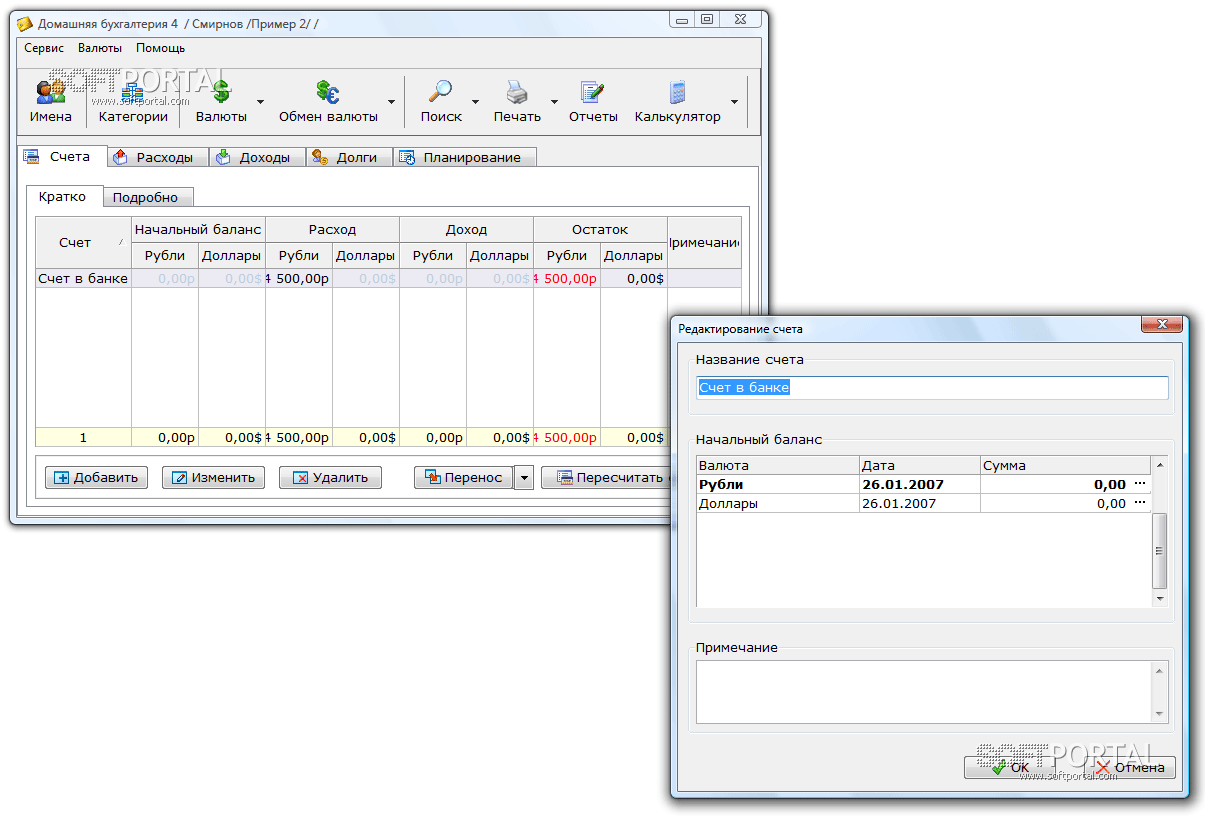
Task: Expand the Обмен валюты dropdown arrow
Action: coord(391,102)
